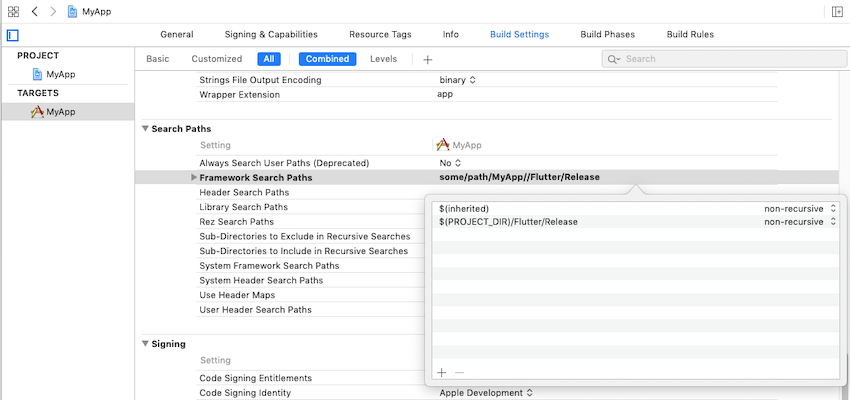This screenshot has height=400, width=850.
Task: Select the Levels view
Action: pos(383,59)
